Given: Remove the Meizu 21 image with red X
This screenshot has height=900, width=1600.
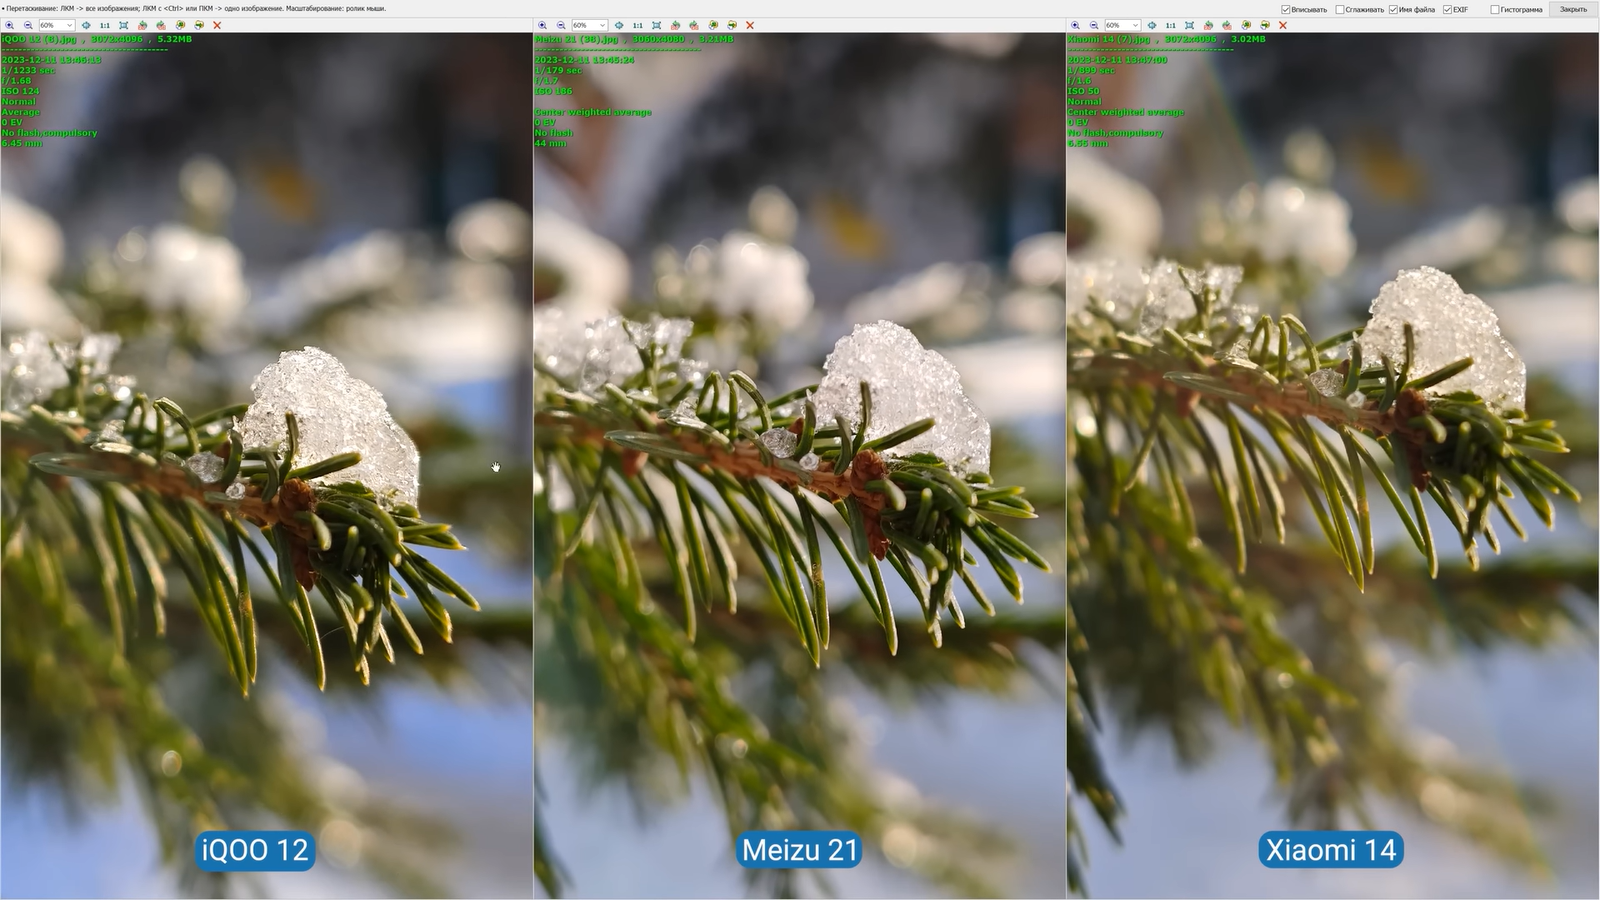Looking at the screenshot, I should pyautogui.click(x=750, y=25).
